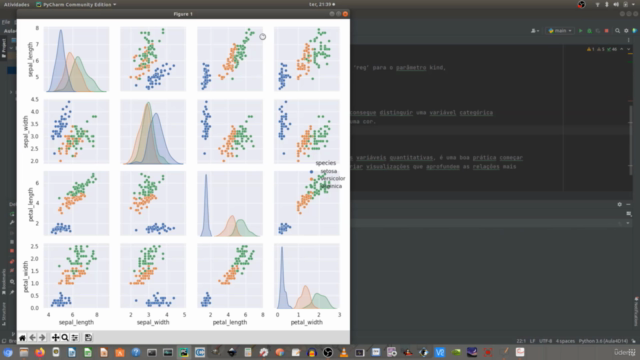
Task: Minimize the run panel with dash icon
Action: point(628,204)
